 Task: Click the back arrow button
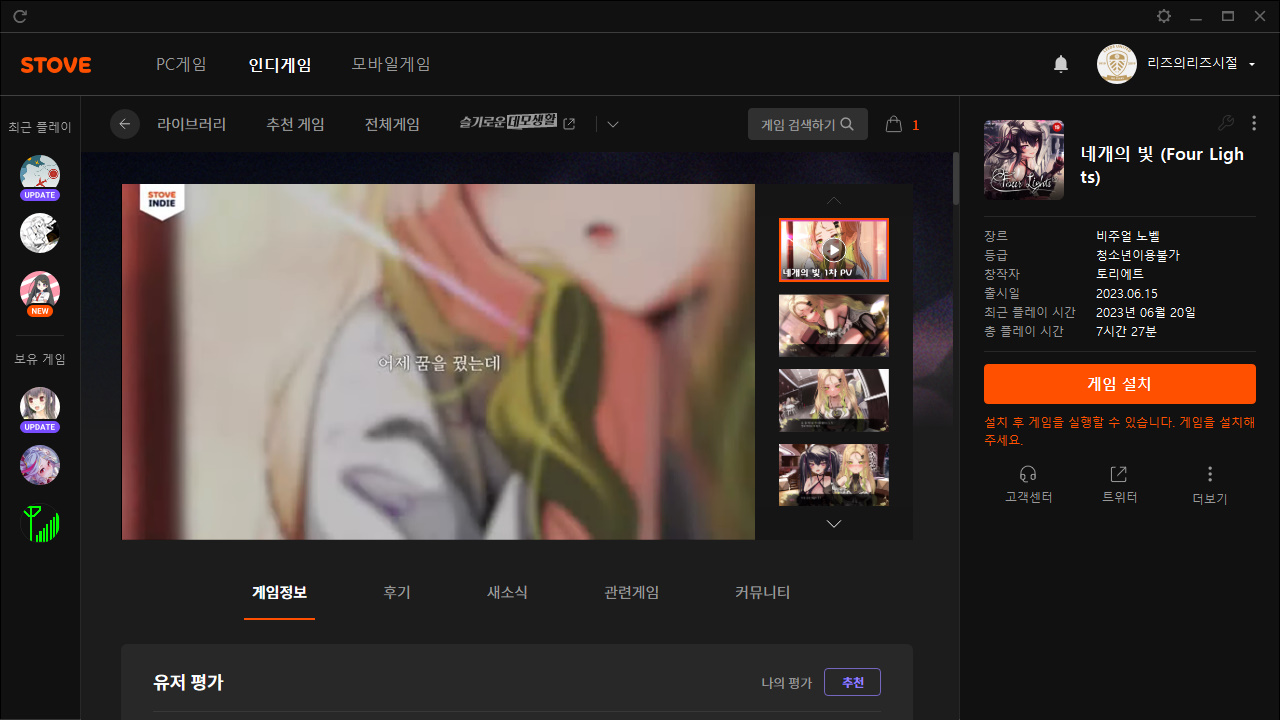[125, 124]
